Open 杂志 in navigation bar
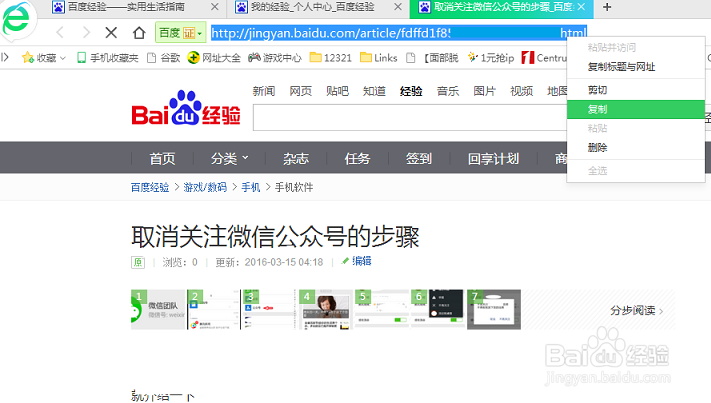 point(296,159)
